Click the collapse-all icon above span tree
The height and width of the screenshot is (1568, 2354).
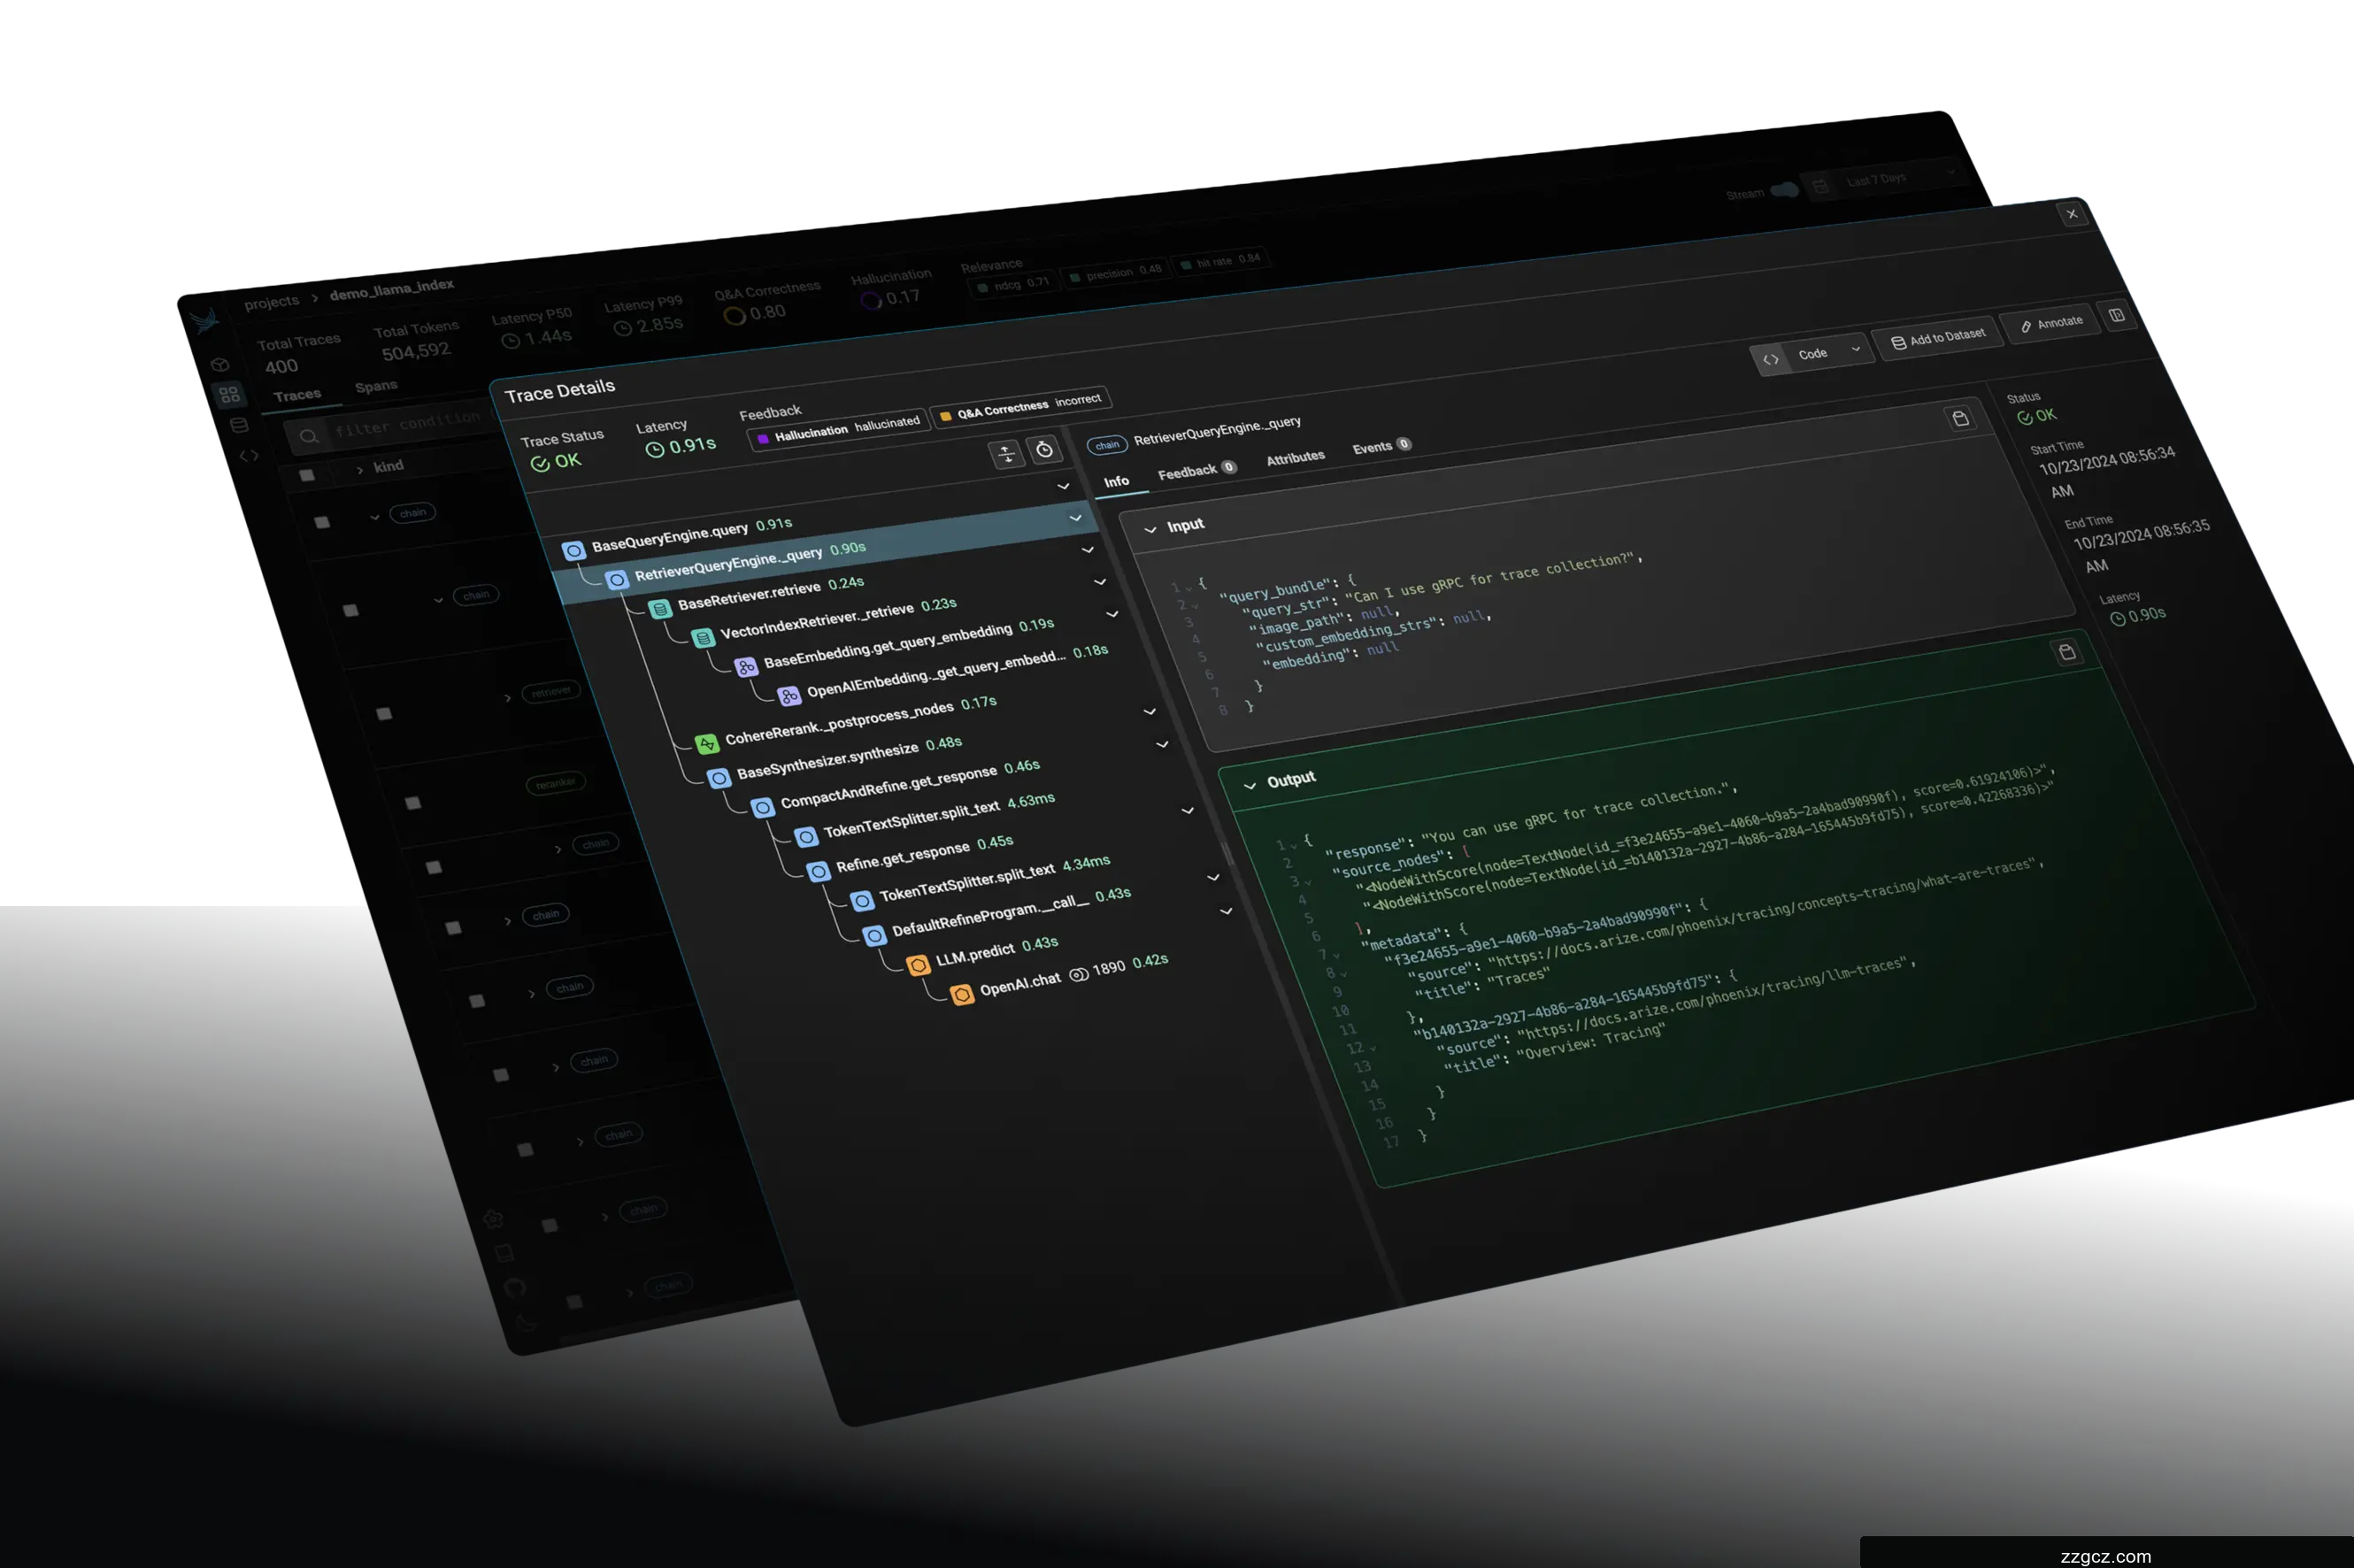pos(1006,455)
